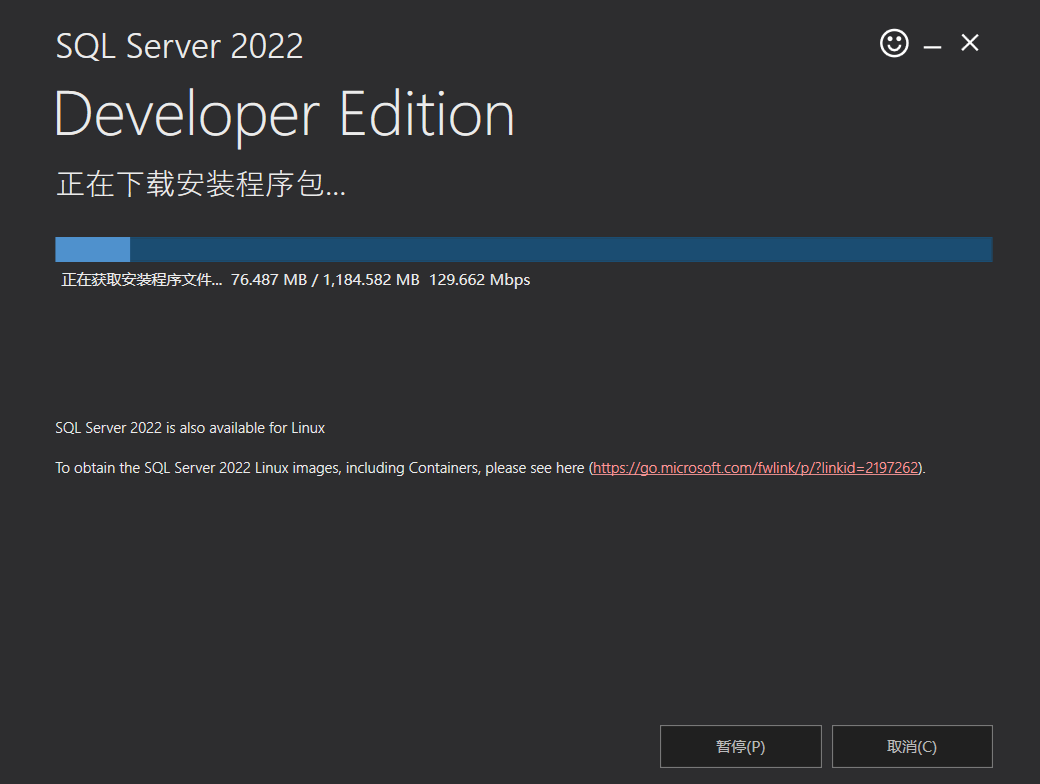1040x784 pixels.
Task: Click the 正在获取安装程序文件 status label
Action: coord(141,280)
